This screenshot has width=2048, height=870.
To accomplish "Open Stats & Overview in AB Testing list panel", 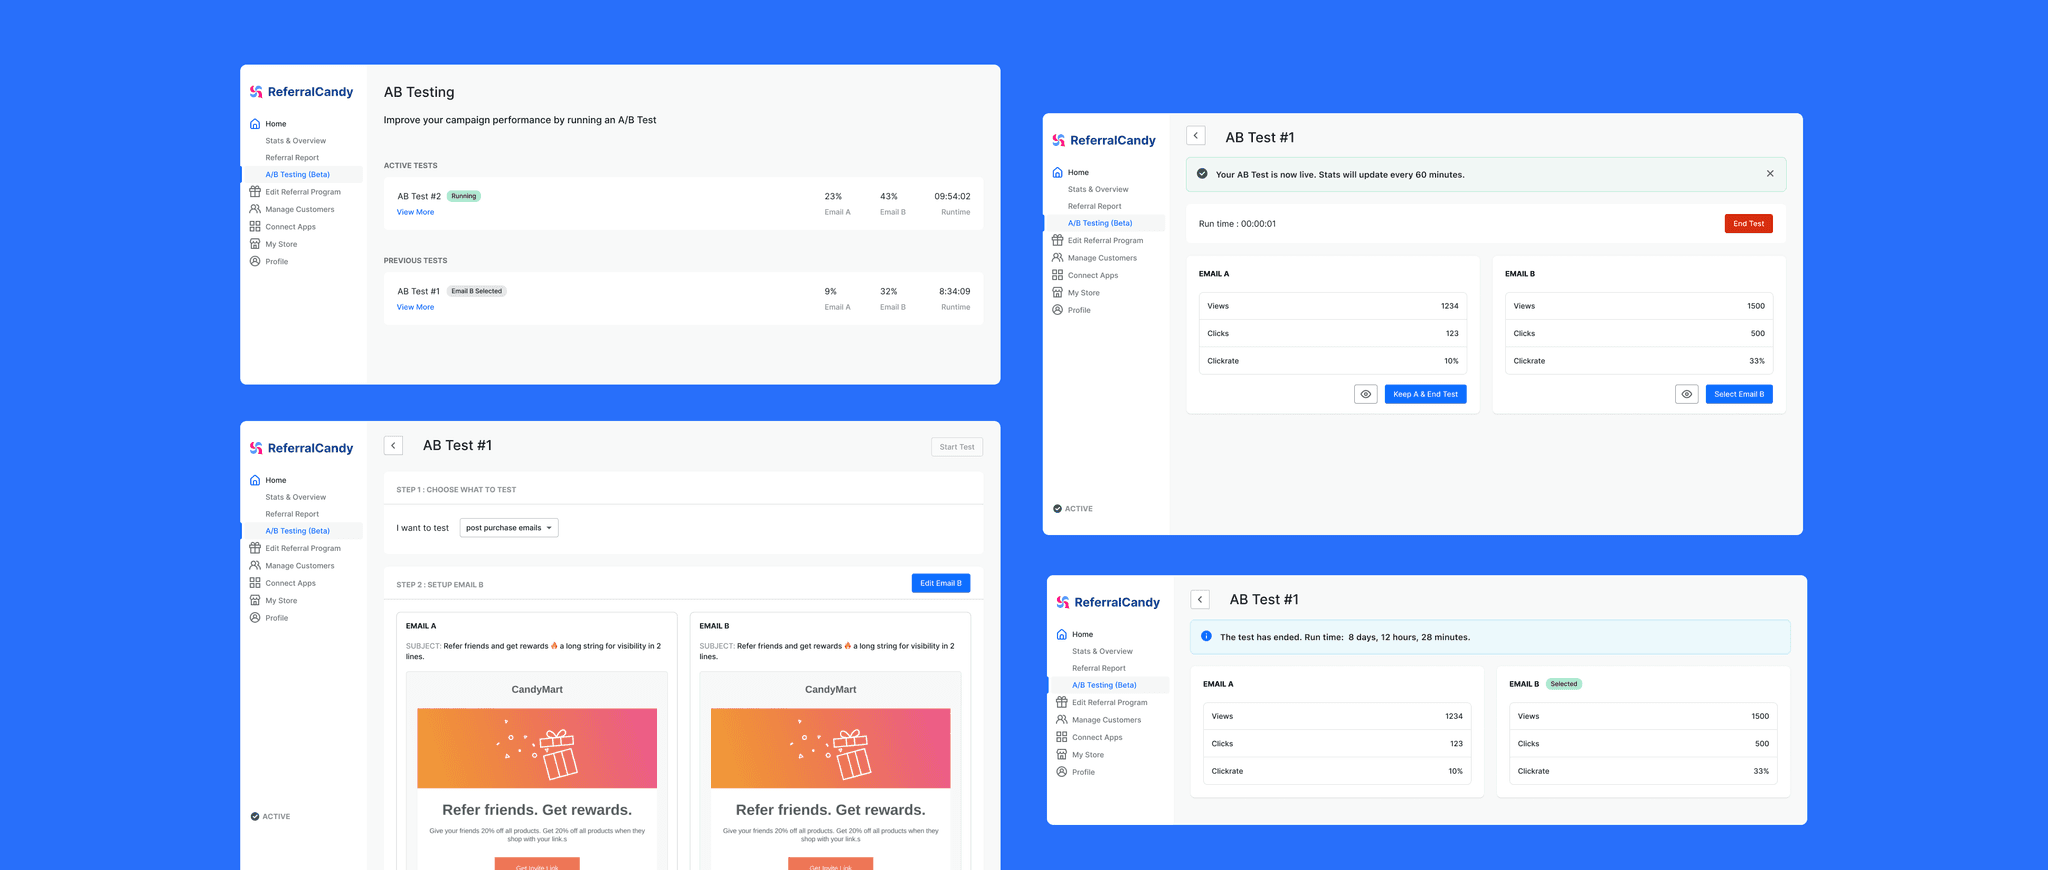I will pyautogui.click(x=296, y=141).
